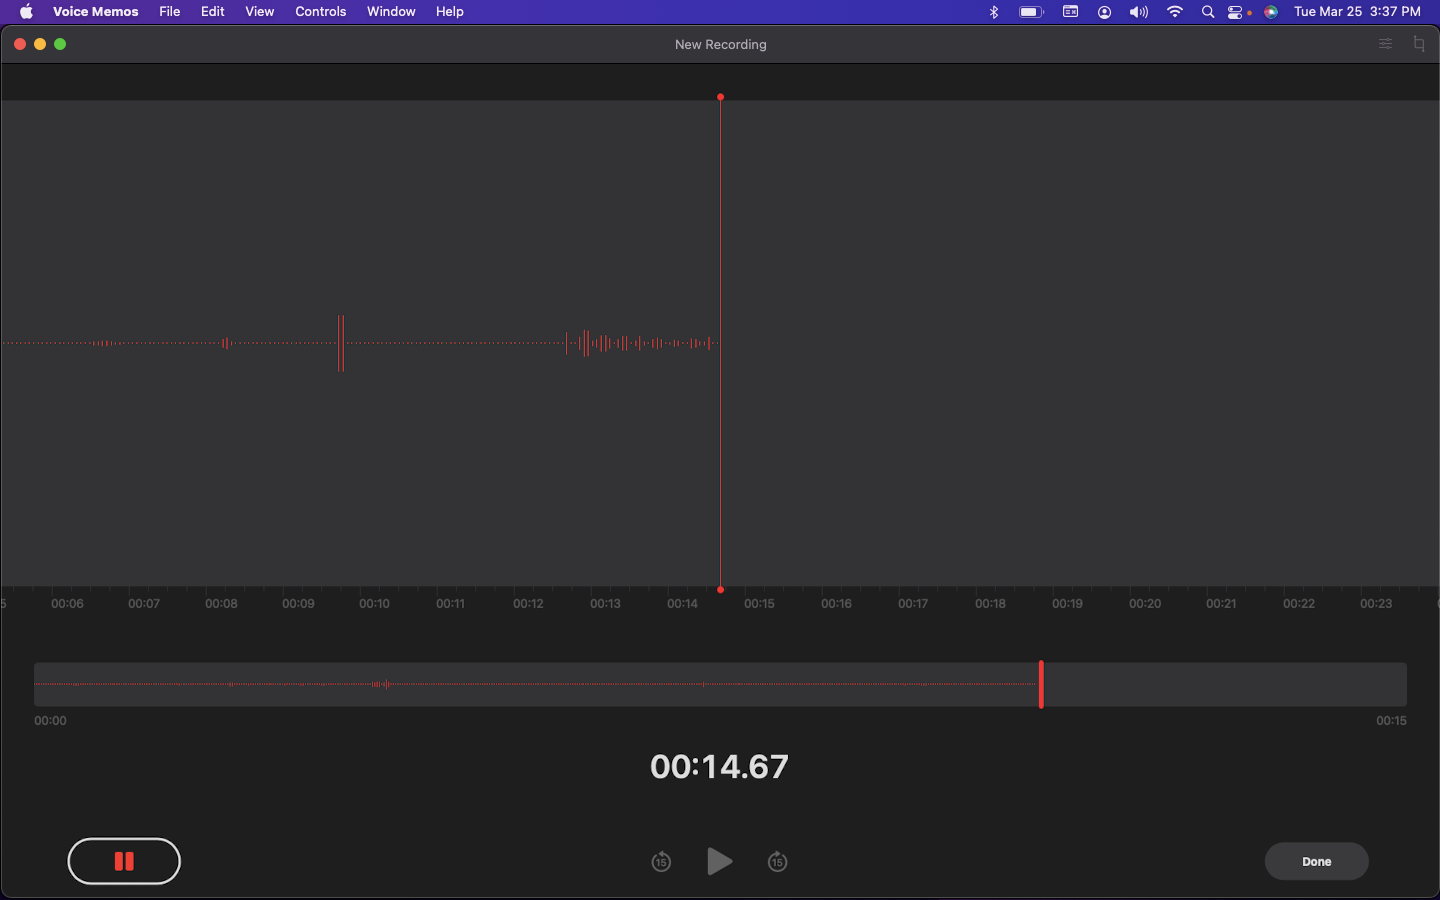
Task: Click the date and time display
Action: click(x=1357, y=12)
